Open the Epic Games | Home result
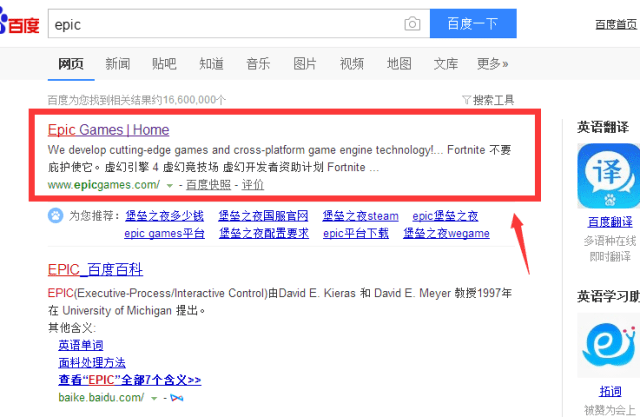This screenshot has width=640, height=417. pos(108,130)
